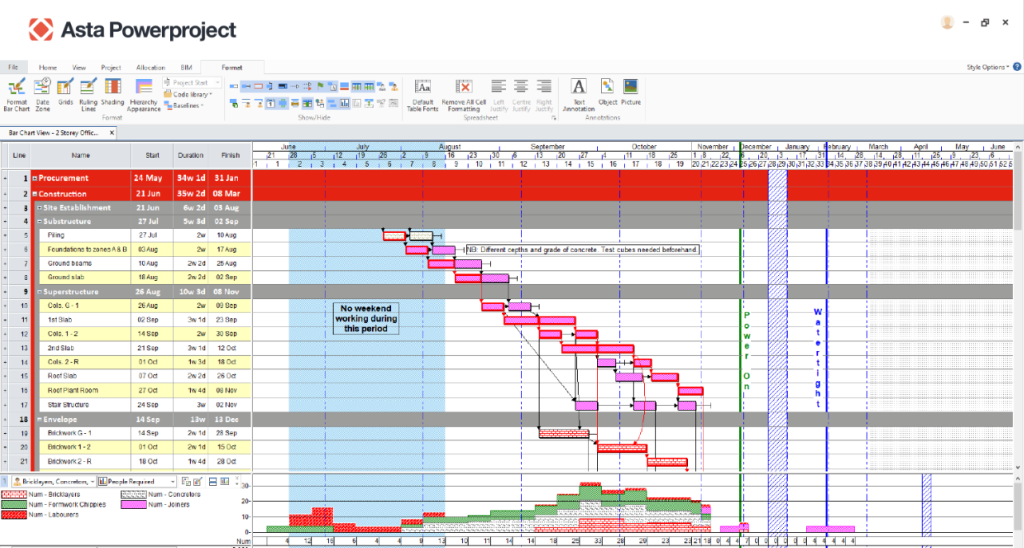The height and width of the screenshot is (548, 1024).
Task: Click Default Table Fonts
Action: 423,95
